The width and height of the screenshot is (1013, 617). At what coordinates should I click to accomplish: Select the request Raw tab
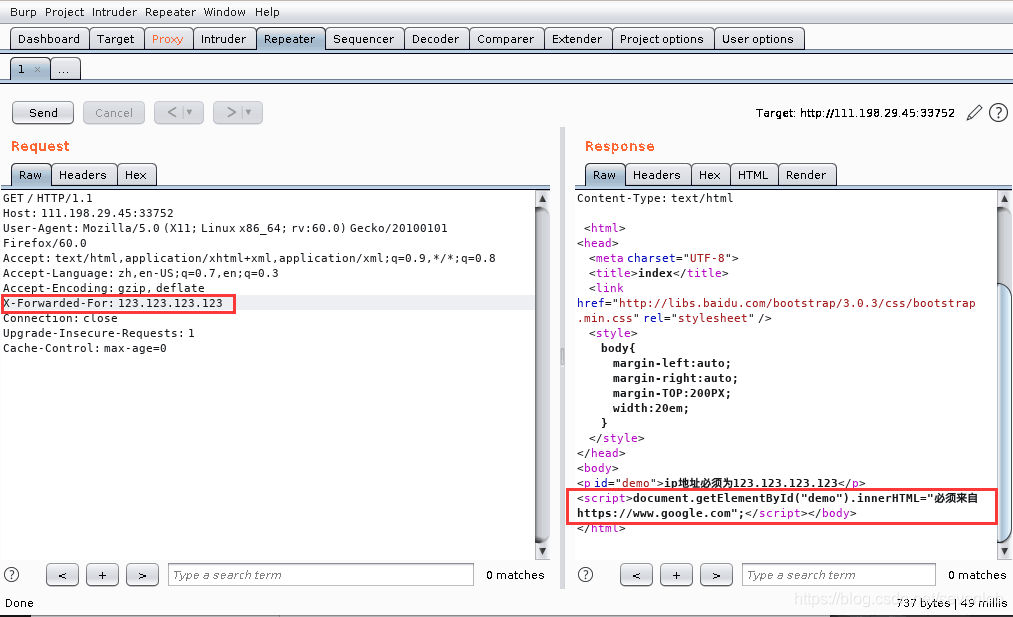(30, 174)
